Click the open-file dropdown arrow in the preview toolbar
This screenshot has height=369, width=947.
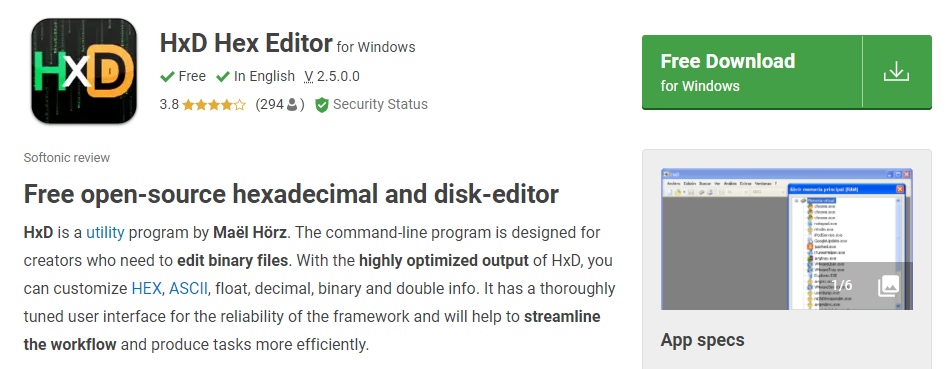click(x=684, y=192)
